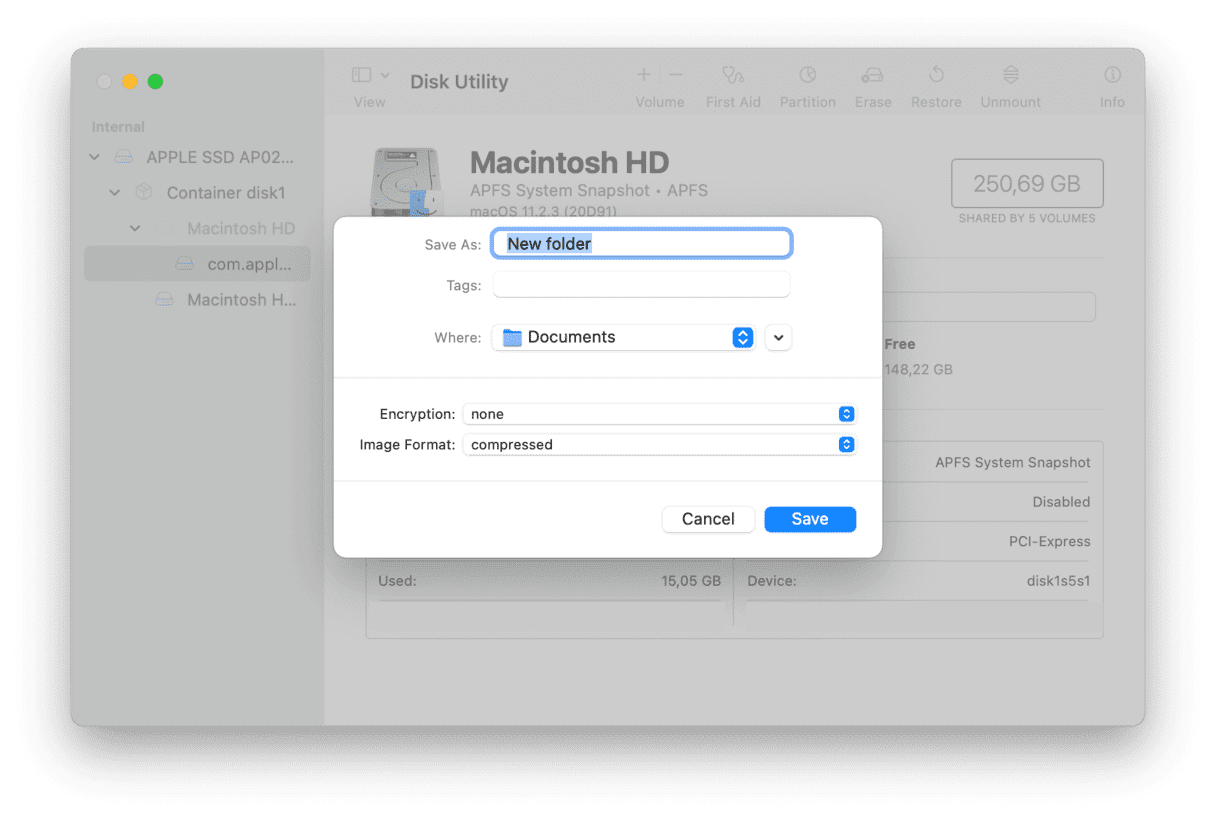Click the 250,69 GB capacity box
The height and width of the screenshot is (820, 1216).
point(1027,184)
